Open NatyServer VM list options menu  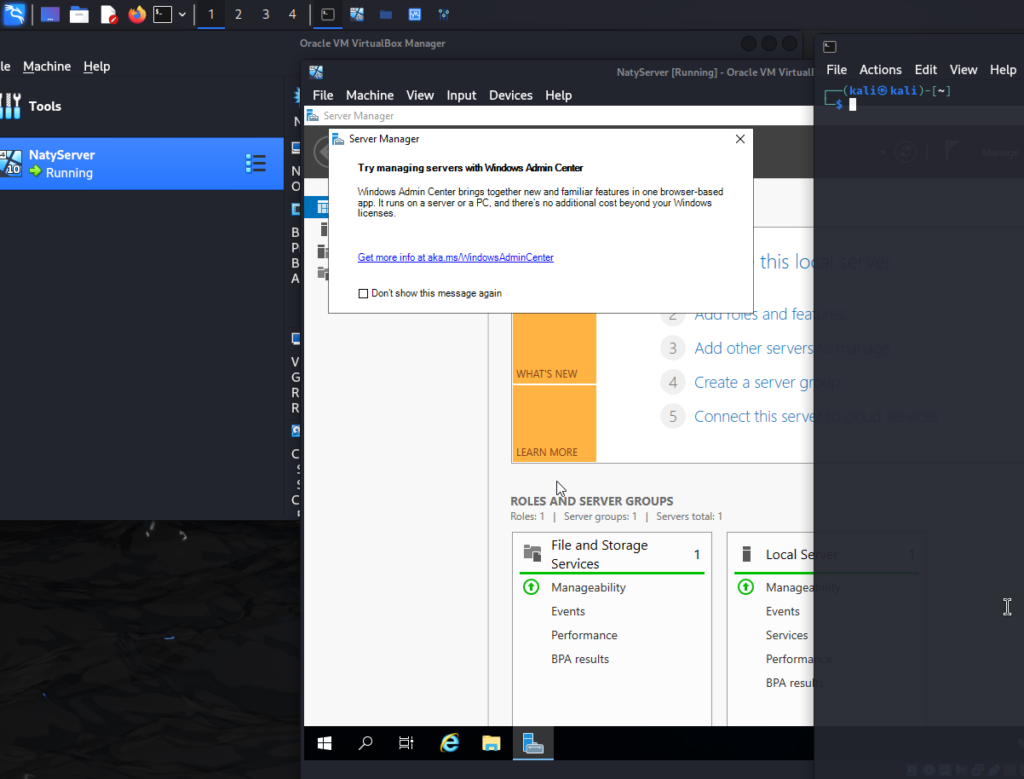pyautogui.click(x=255, y=163)
